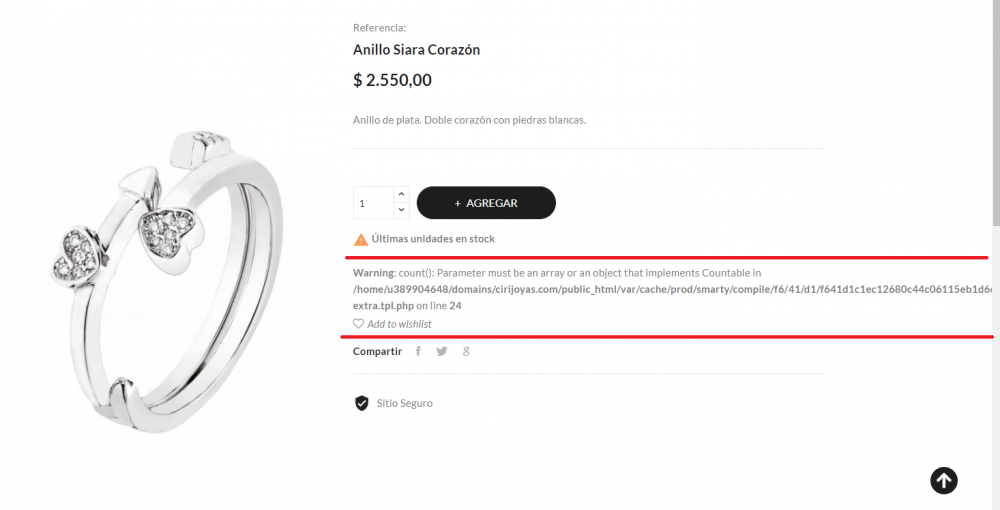Click the scroll-to-top arrow button

pos(944,481)
